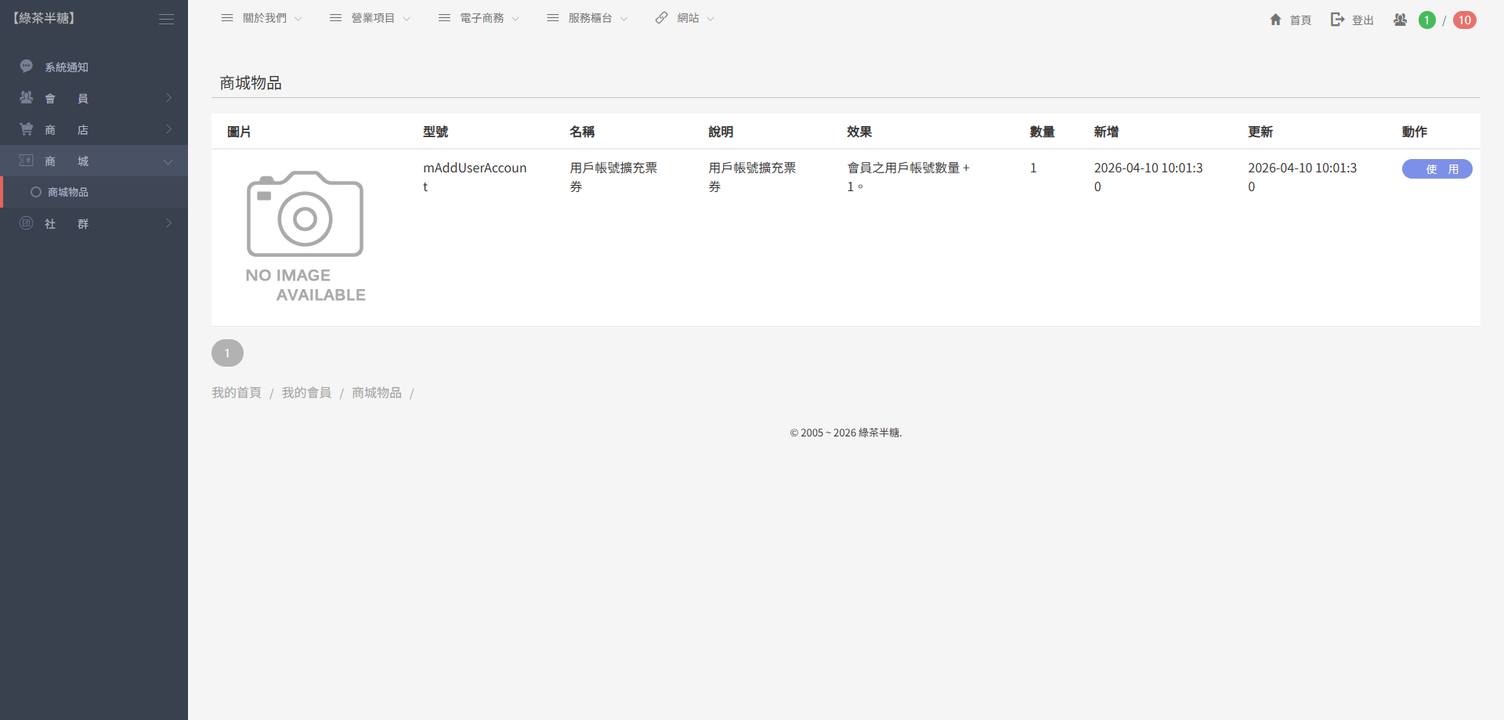Click the members people icon in sidebar
This screenshot has height=720, width=1504.
(26, 98)
